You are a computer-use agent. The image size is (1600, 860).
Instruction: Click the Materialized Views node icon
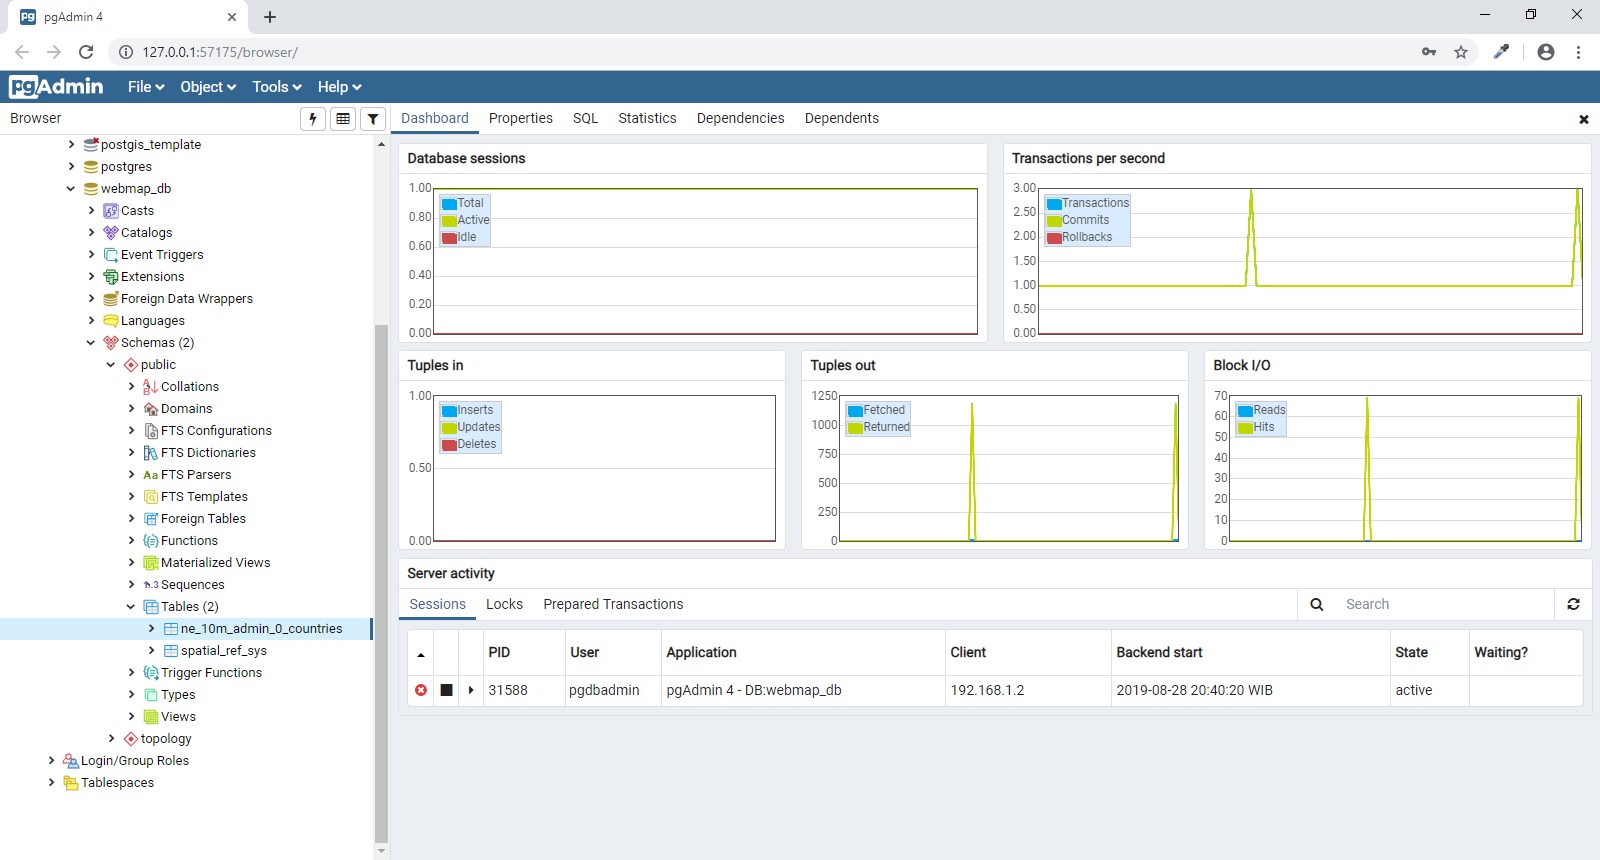click(x=151, y=563)
